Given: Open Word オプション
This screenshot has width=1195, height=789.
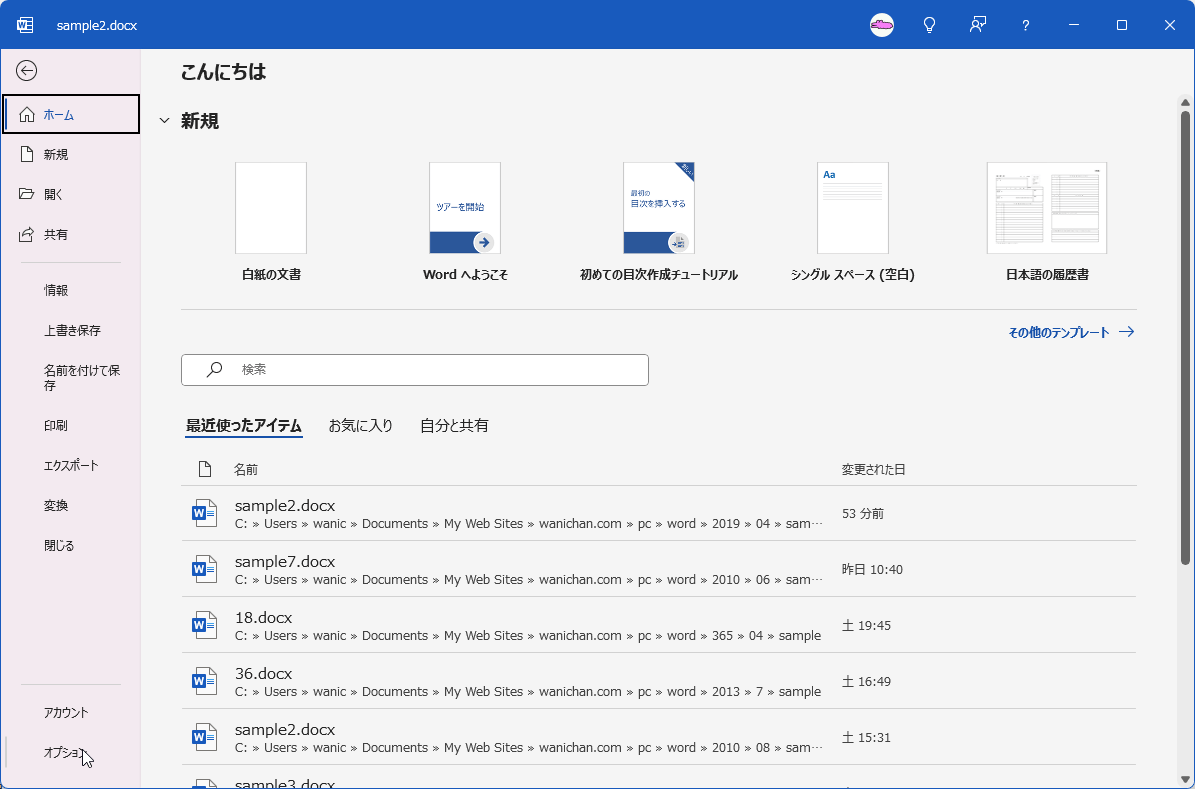Looking at the screenshot, I should tap(71, 752).
